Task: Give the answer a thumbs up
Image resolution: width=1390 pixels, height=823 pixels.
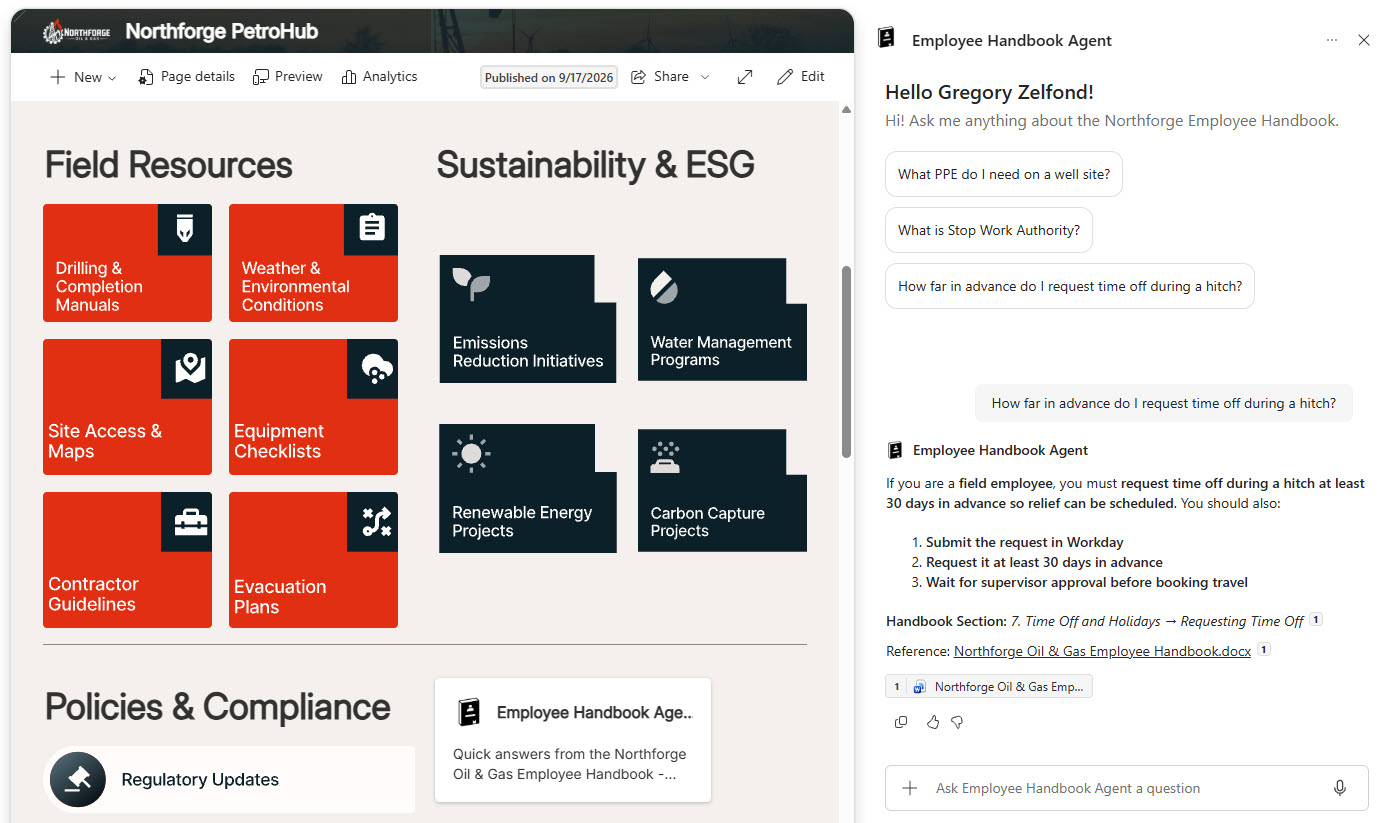Action: pos(933,722)
